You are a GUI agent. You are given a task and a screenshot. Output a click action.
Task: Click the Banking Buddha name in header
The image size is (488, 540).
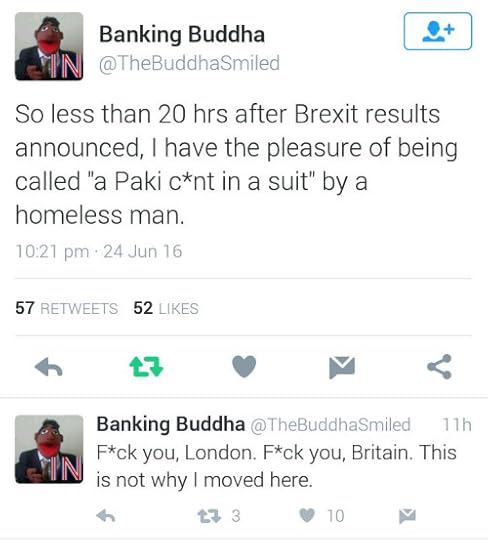coord(182,34)
